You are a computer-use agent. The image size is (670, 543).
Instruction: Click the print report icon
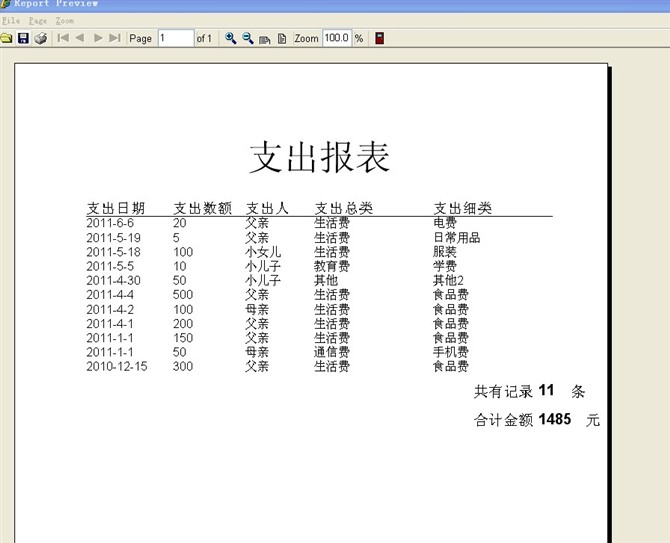point(41,38)
